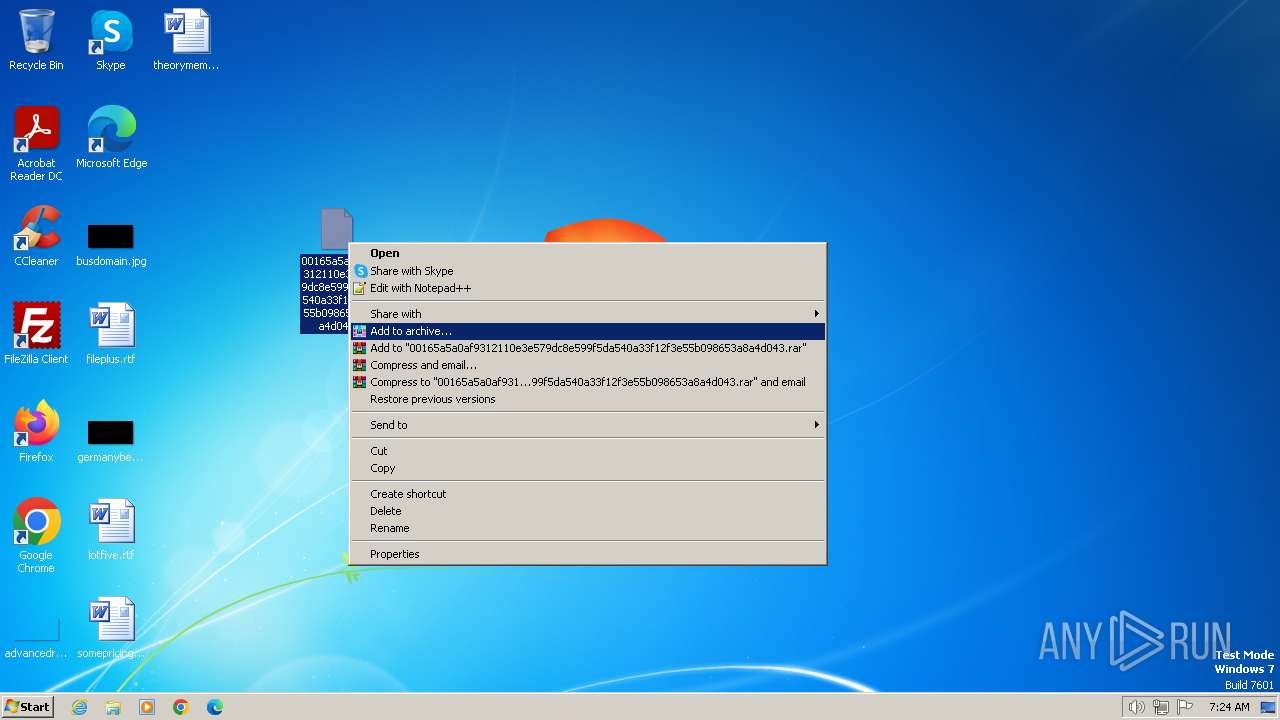Viewport: 1280px width, 720px height.
Task: Choose Create shortcut
Action: [x=588, y=494]
